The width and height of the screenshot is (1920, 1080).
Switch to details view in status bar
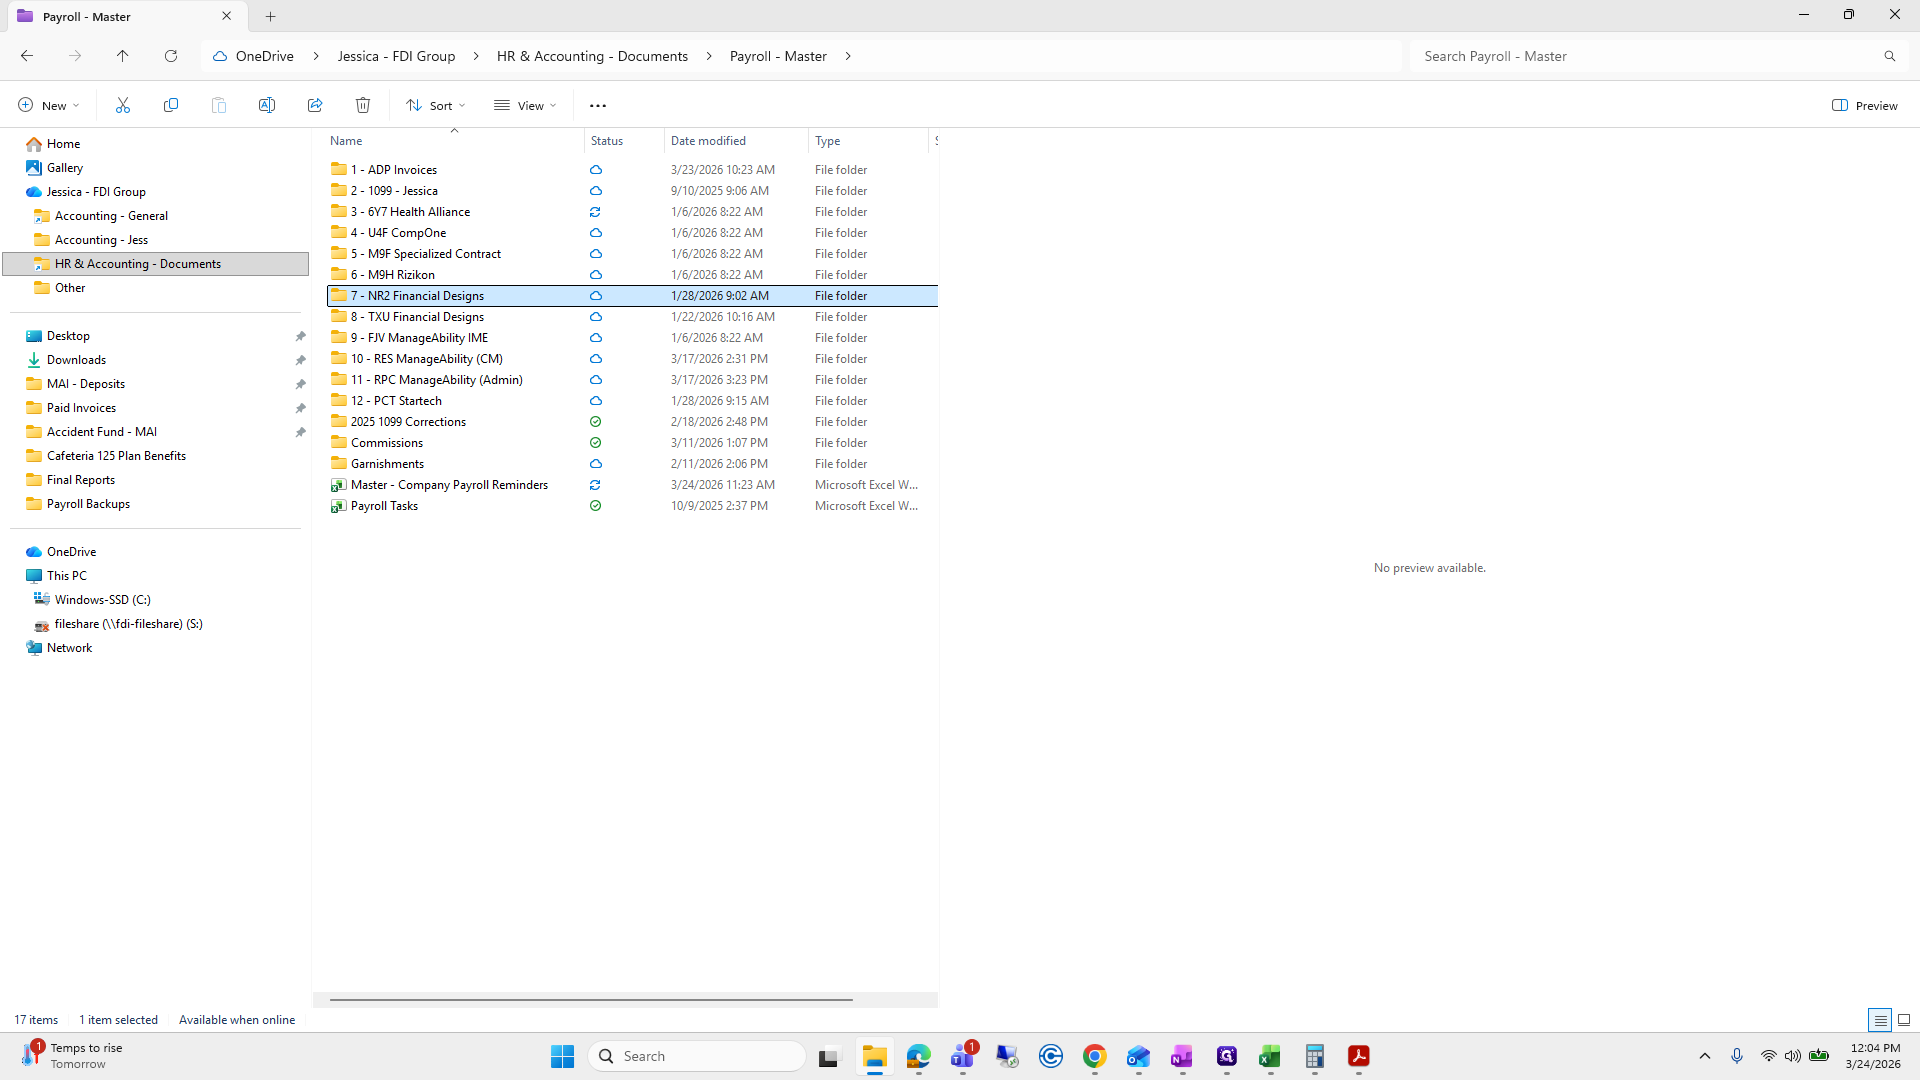[1880, 1020]
